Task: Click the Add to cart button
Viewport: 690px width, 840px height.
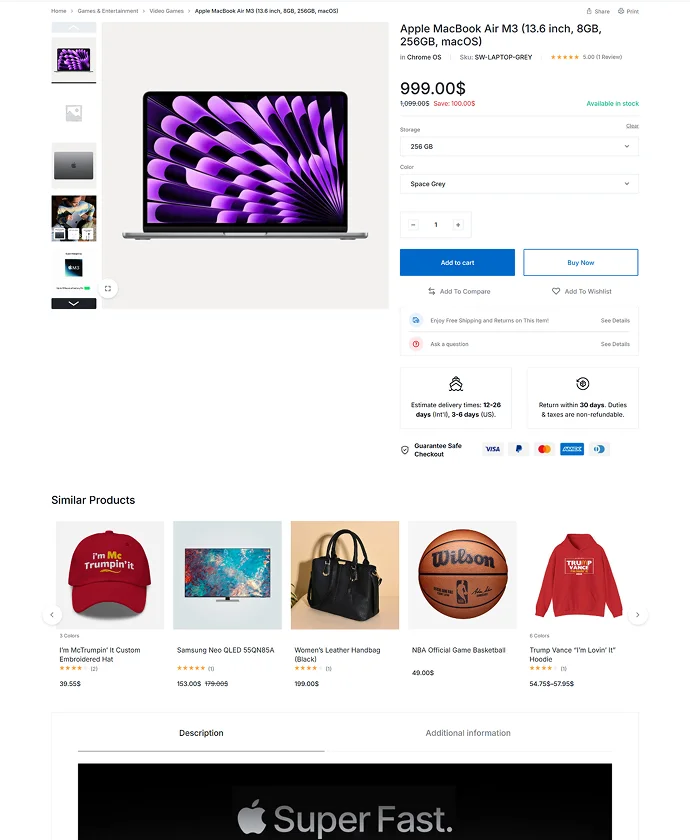Action: pos(458,262)
